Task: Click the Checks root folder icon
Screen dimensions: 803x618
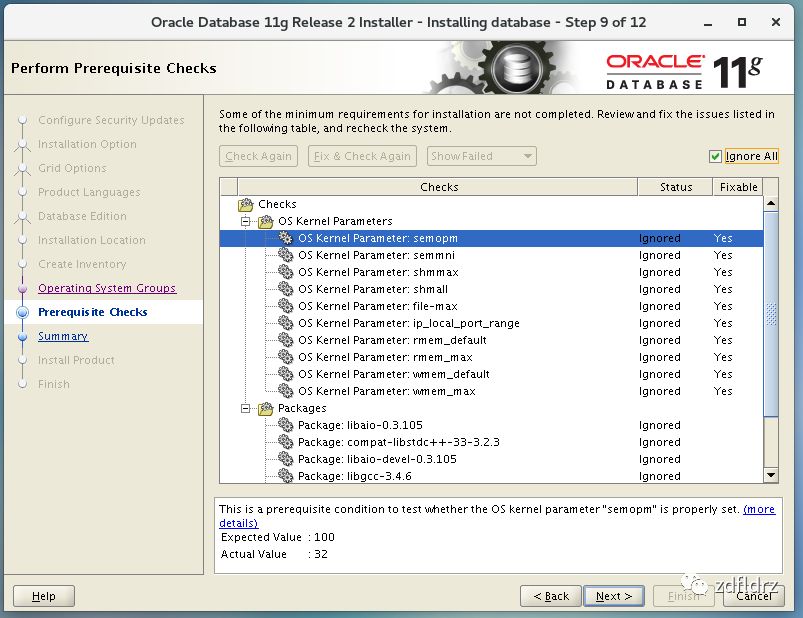Action: pos(246,204)
